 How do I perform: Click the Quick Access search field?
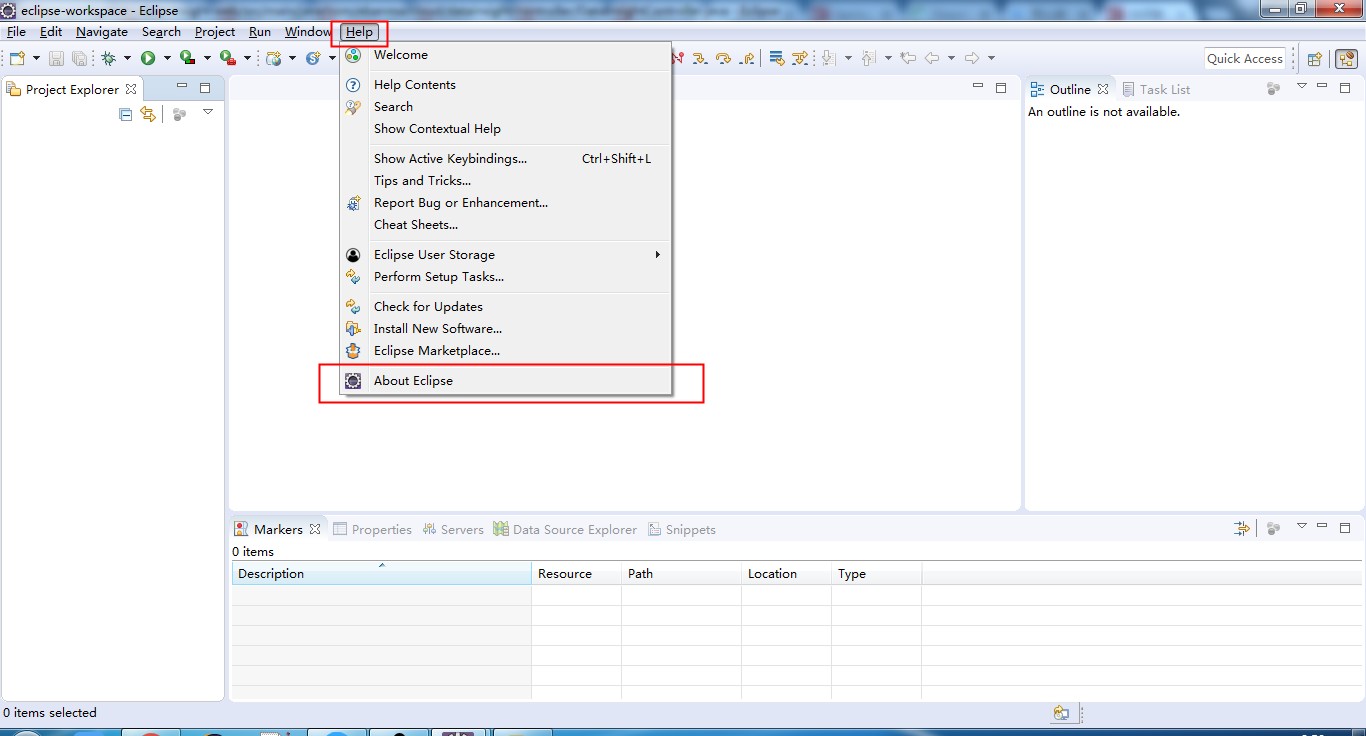(1245, 58)
